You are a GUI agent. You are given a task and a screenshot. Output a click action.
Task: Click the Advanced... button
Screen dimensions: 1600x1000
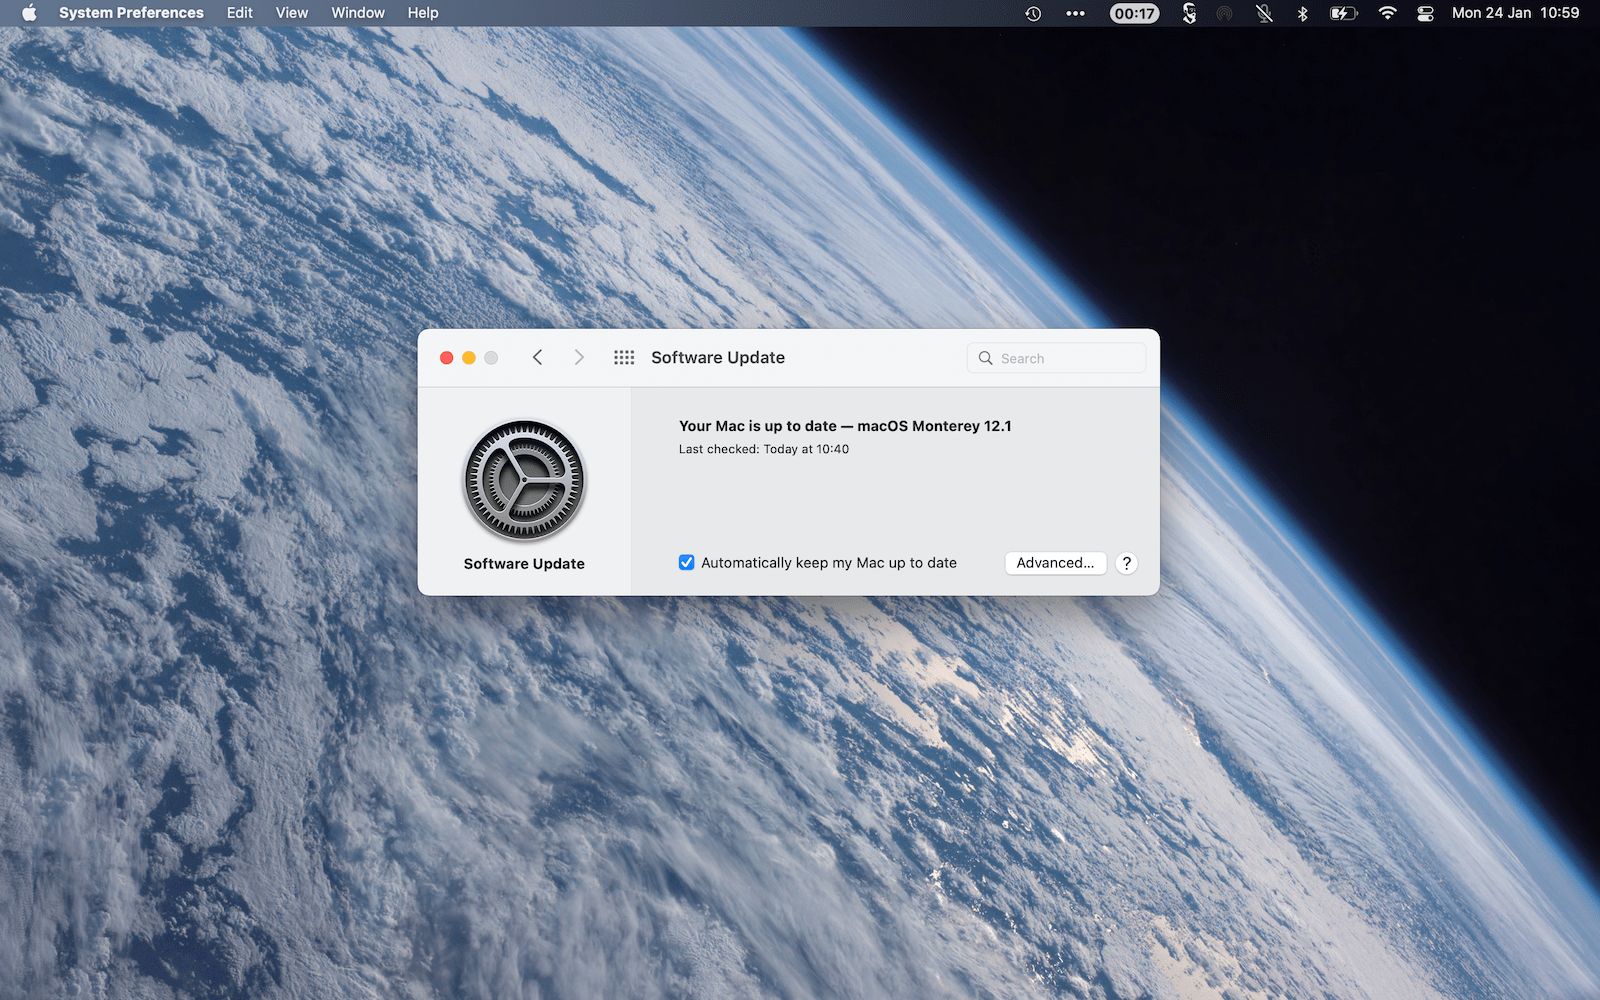1055,563
